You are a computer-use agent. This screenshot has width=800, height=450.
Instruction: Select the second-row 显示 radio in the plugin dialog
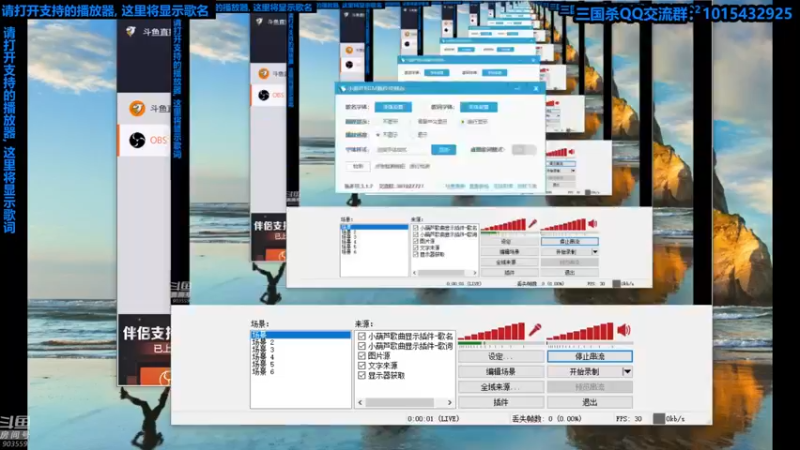pos(413,135)
